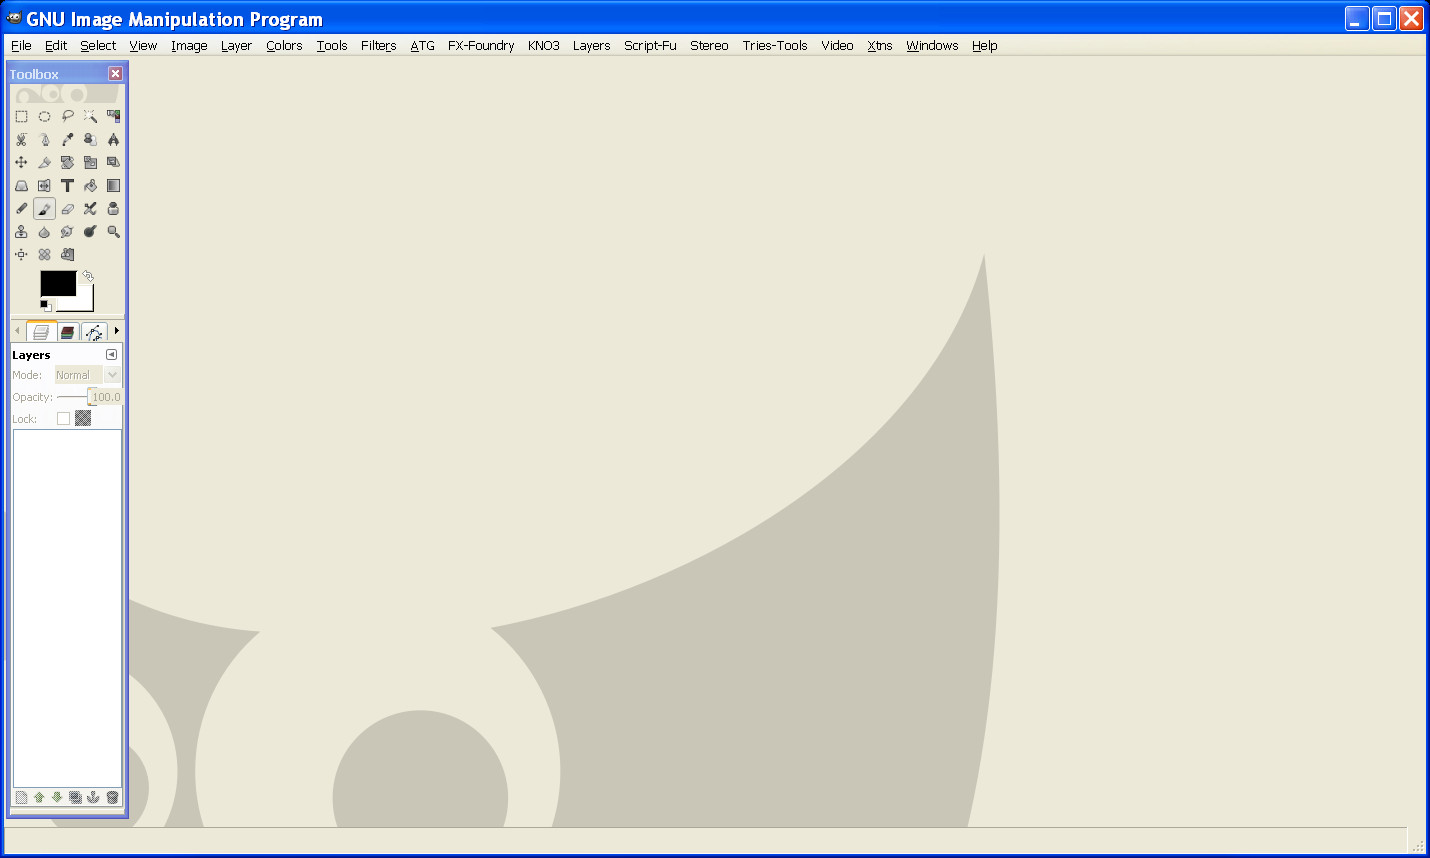
Task: Open the Filters menu
Action: 378,46
